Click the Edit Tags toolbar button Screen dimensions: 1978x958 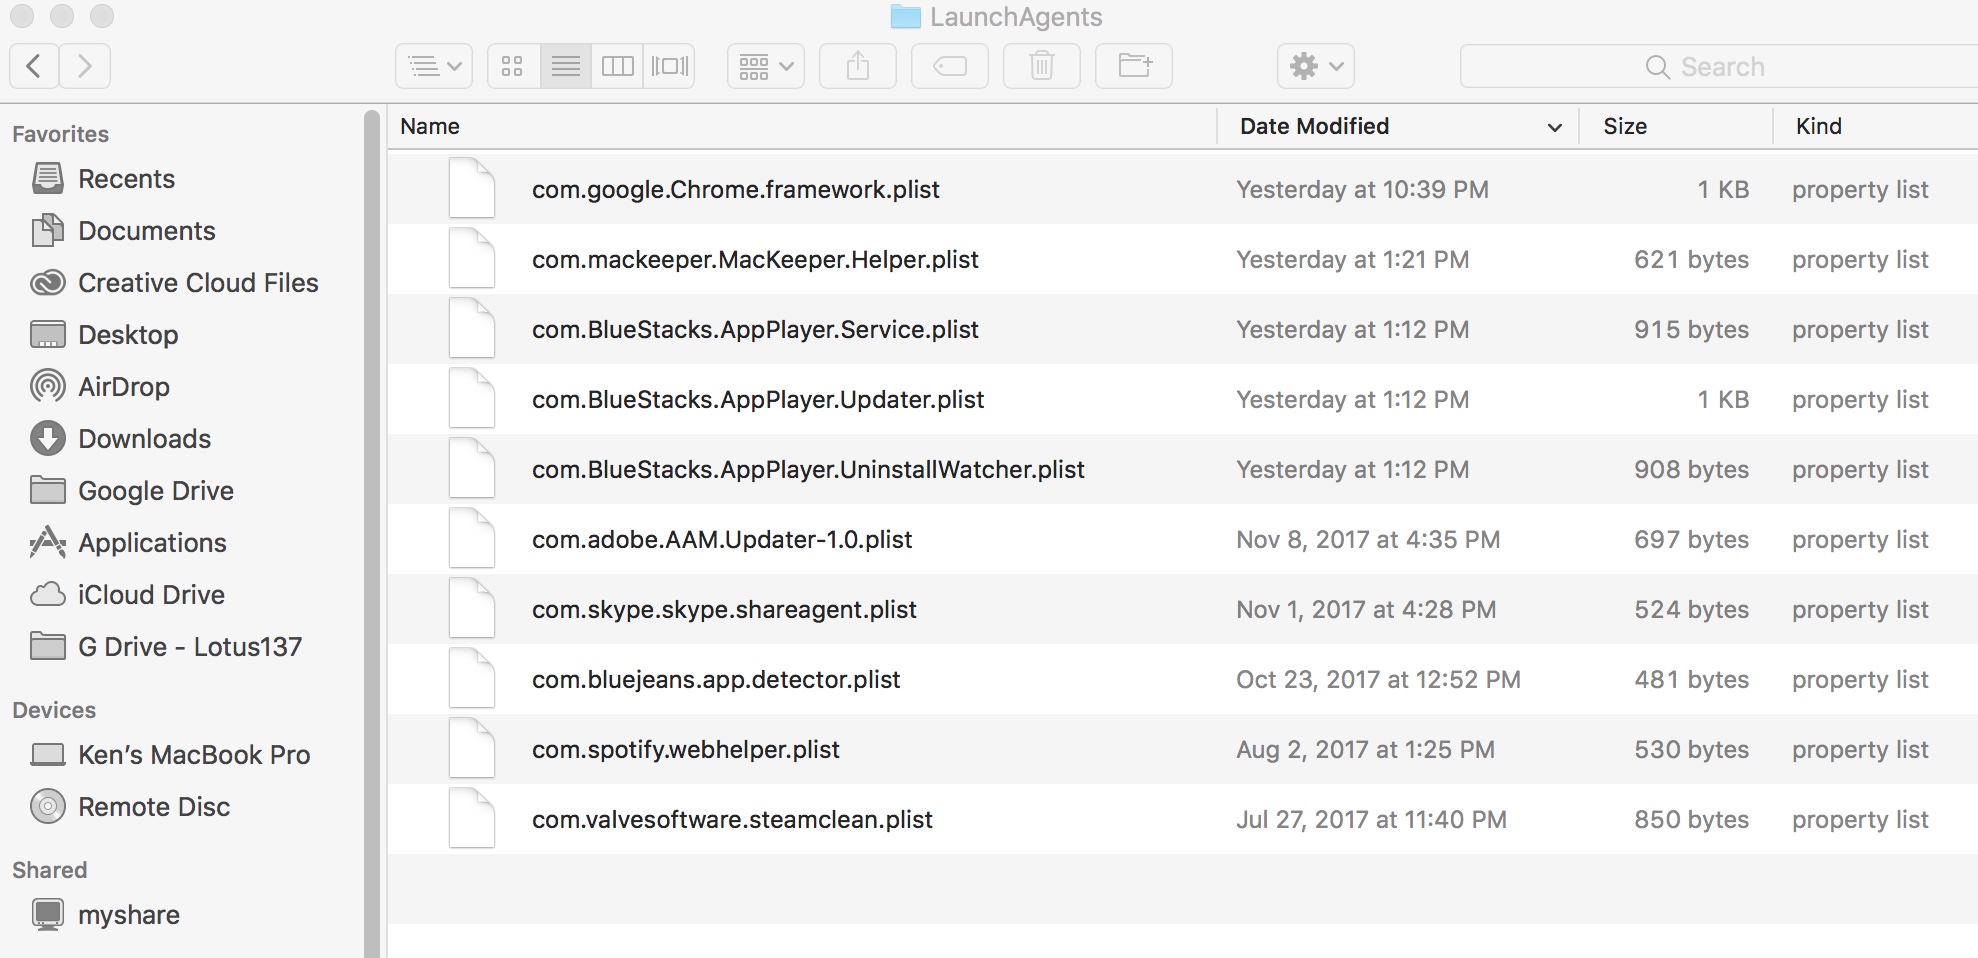950,66
